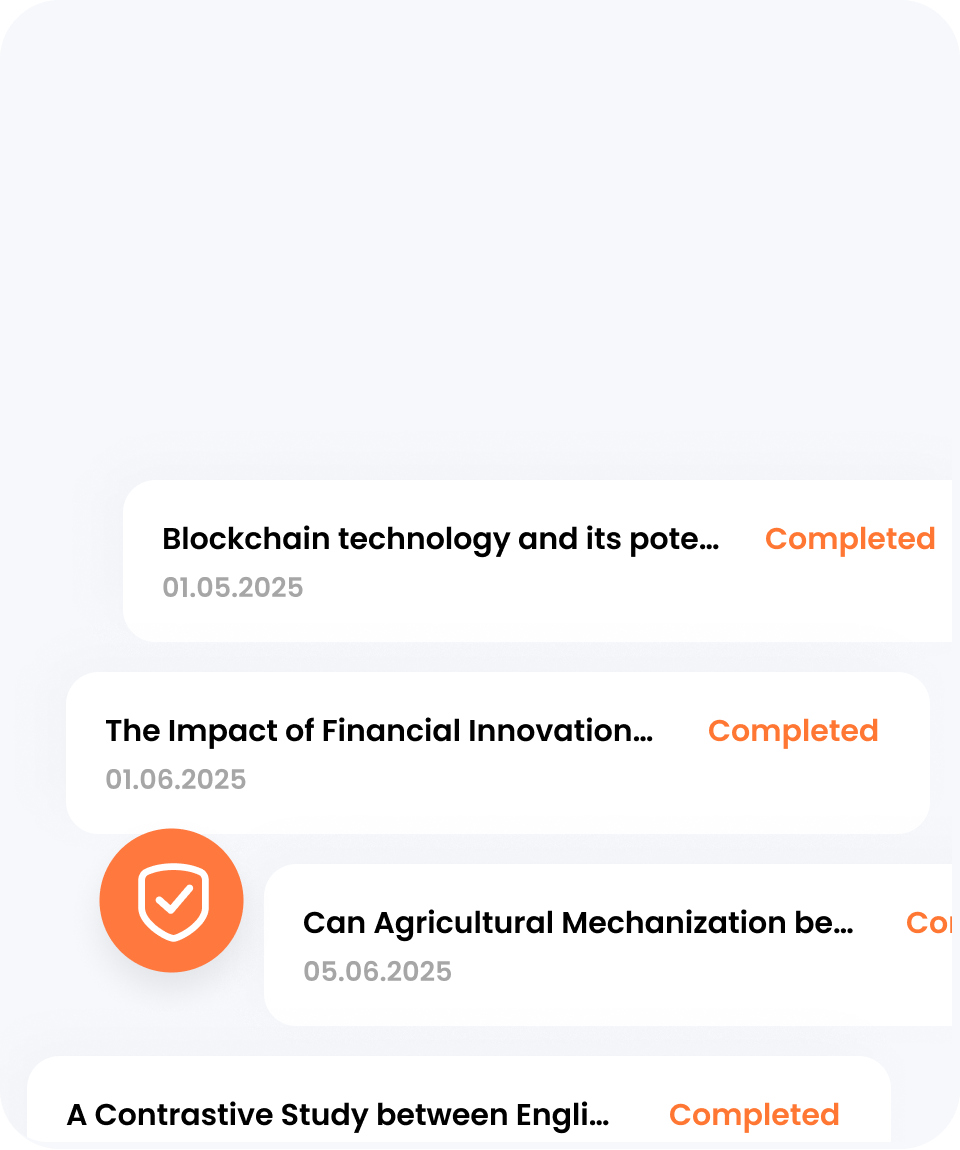Click Completed status on Contrastive Study entry

pyautogui.click(x=754, y=1116)
